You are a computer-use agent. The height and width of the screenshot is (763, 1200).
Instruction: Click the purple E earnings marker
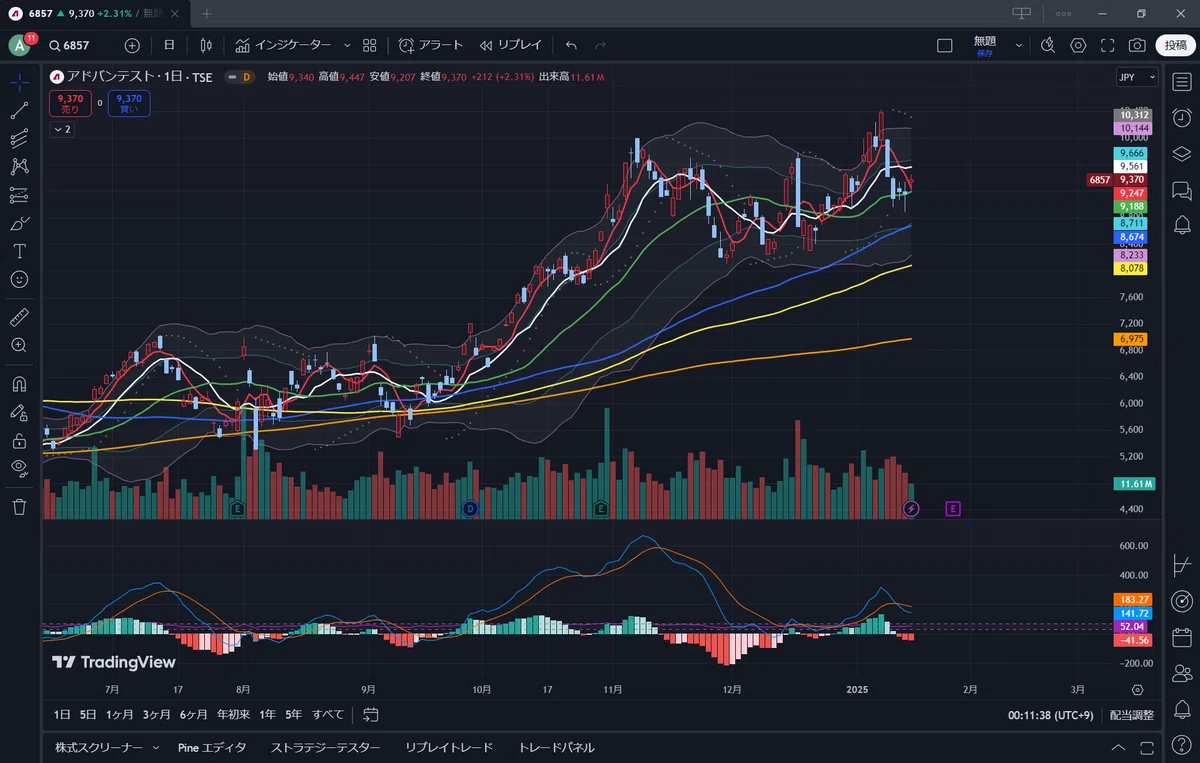pos(952,509)
